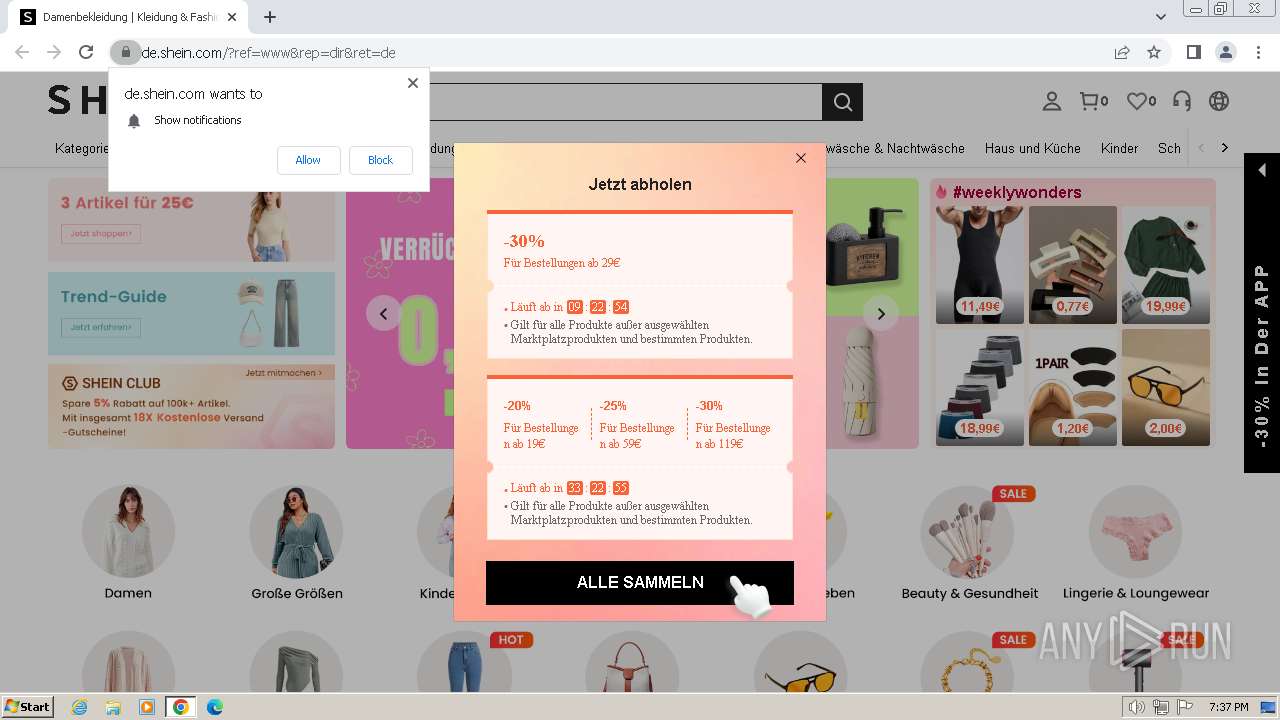Open File Explorer from taskbar

click(113, 707)
